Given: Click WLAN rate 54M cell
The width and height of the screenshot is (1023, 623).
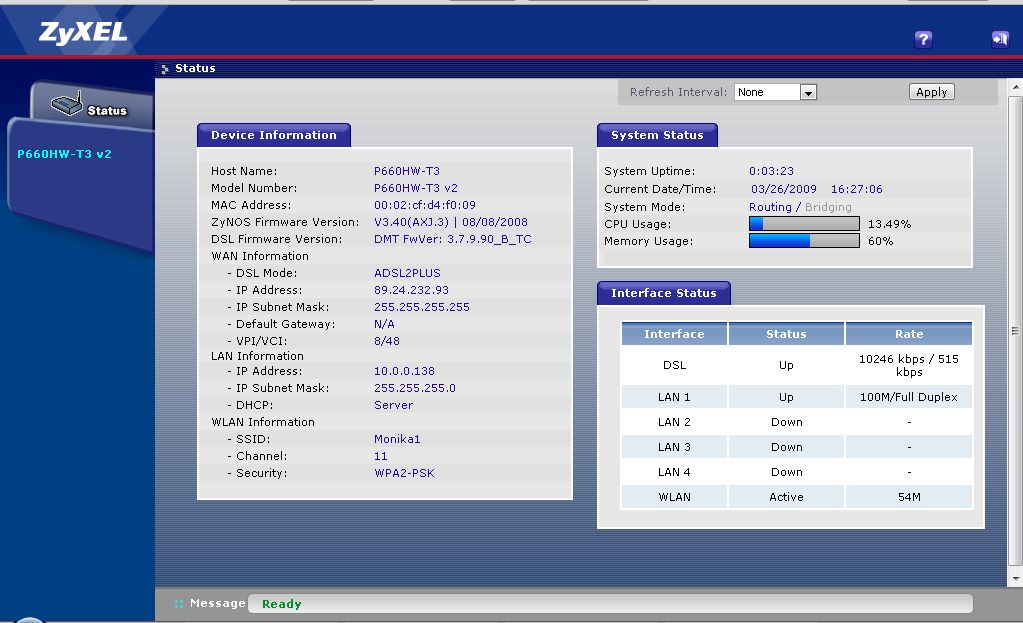Looking at the screenshot, I should coord(909,497).
